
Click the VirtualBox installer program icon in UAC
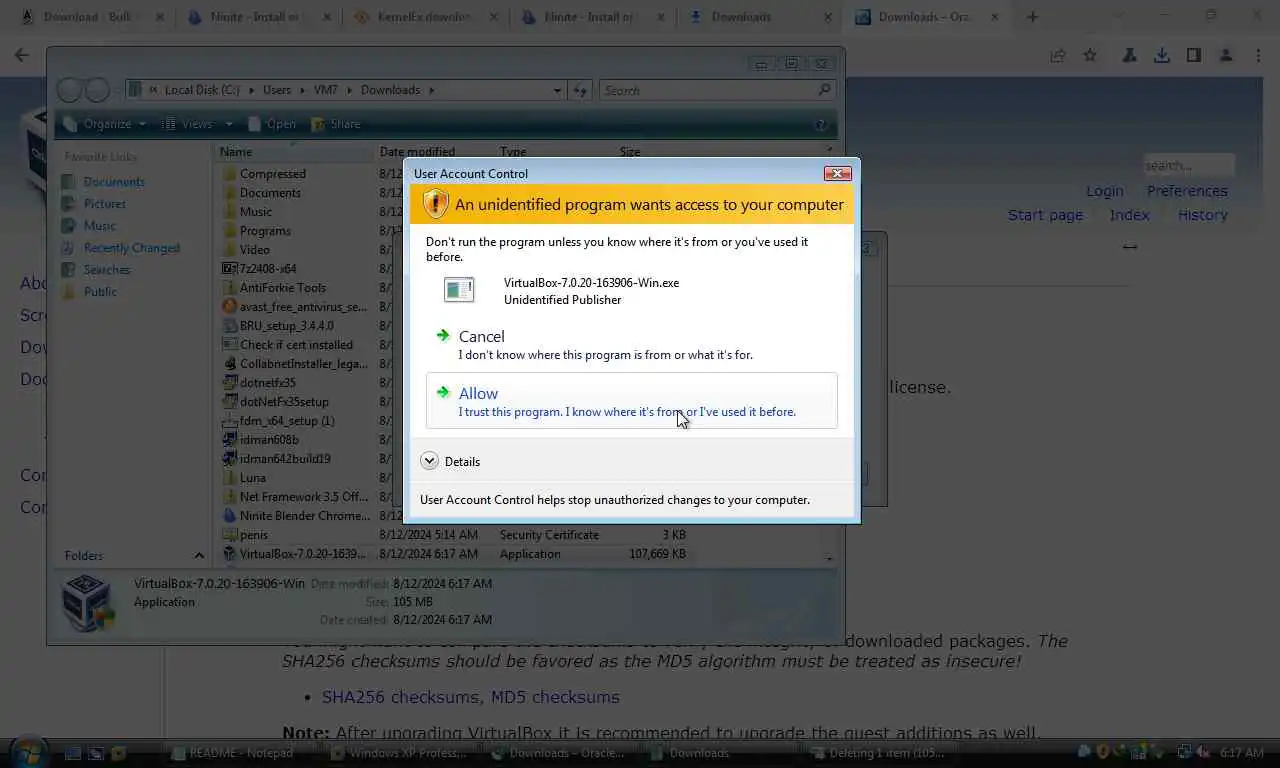tap(459, 290)
